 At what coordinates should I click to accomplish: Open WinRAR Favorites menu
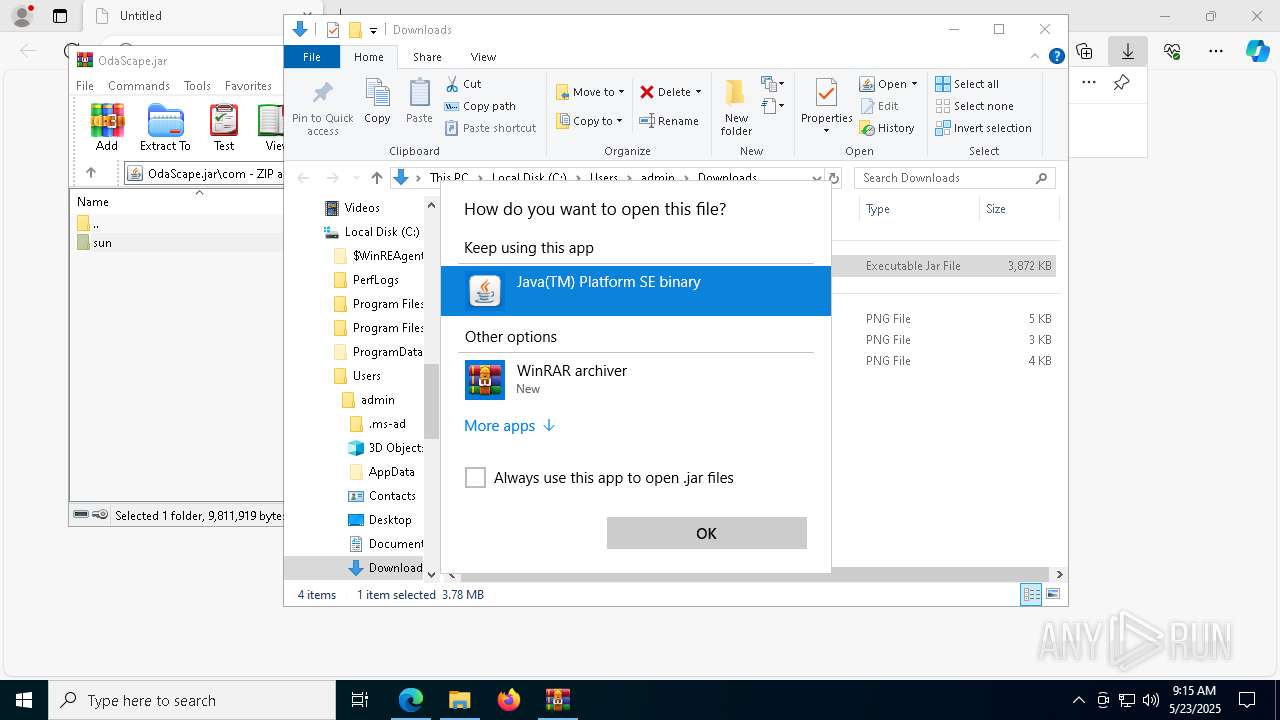(x=248, y=86)
